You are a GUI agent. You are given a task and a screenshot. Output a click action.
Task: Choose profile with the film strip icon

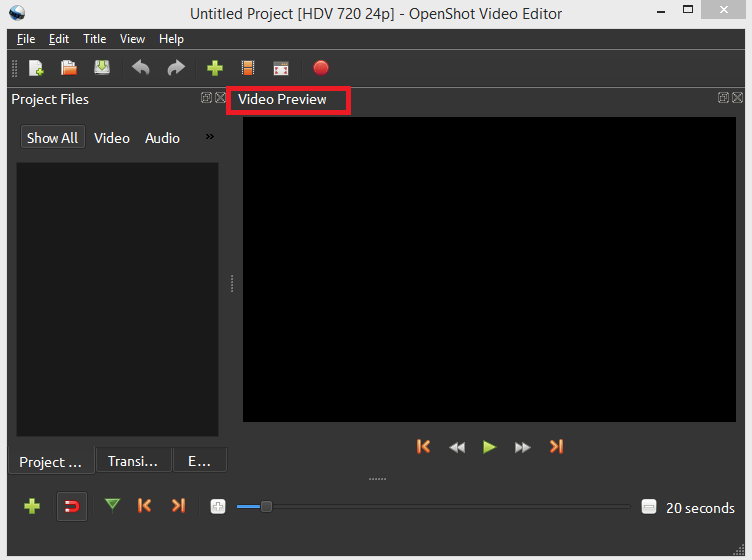coord(248,68)
